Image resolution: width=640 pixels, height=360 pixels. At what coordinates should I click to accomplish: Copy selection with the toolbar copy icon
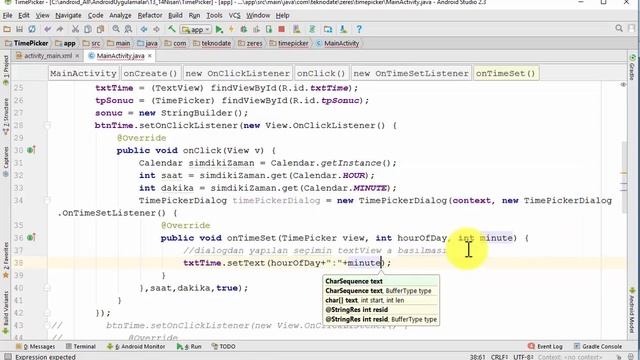point(88,29)
